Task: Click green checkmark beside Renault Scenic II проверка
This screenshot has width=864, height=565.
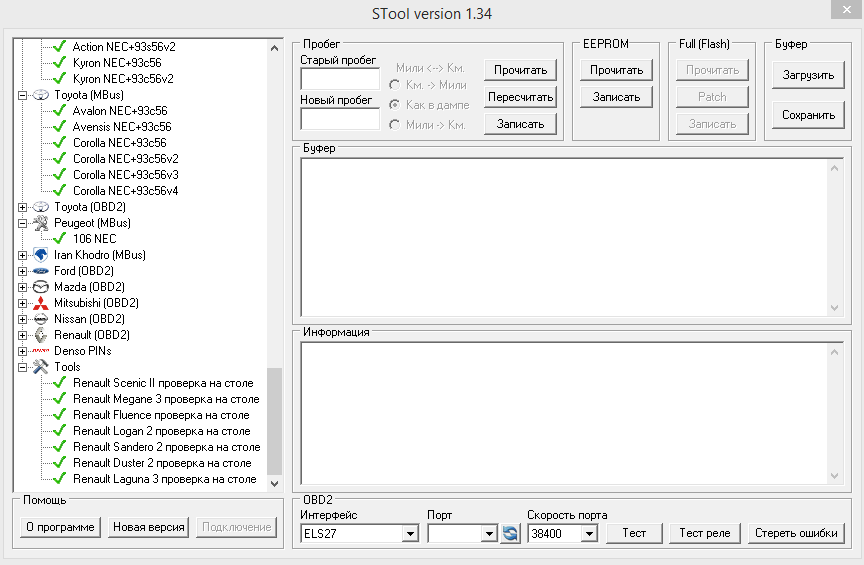Action: click(x=60, y=383)
